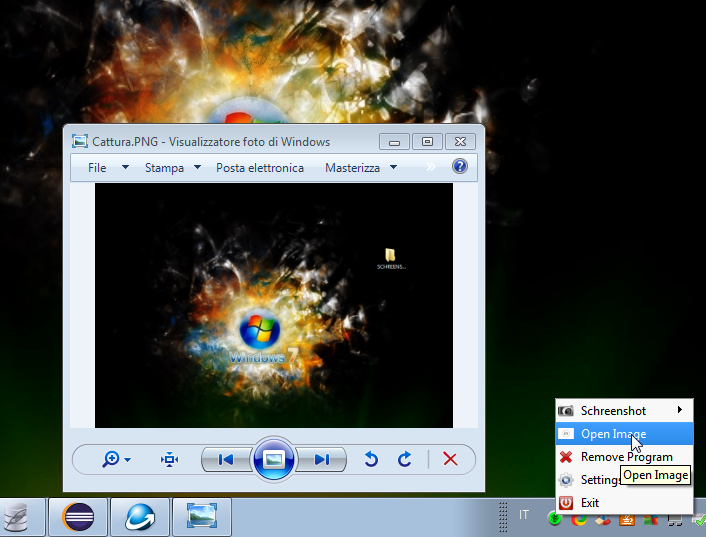Click the Cattura.PNG photo viewer title icon
Viewport: 706px width, 537px height.
pyautogui.click(x=80, y=141)
